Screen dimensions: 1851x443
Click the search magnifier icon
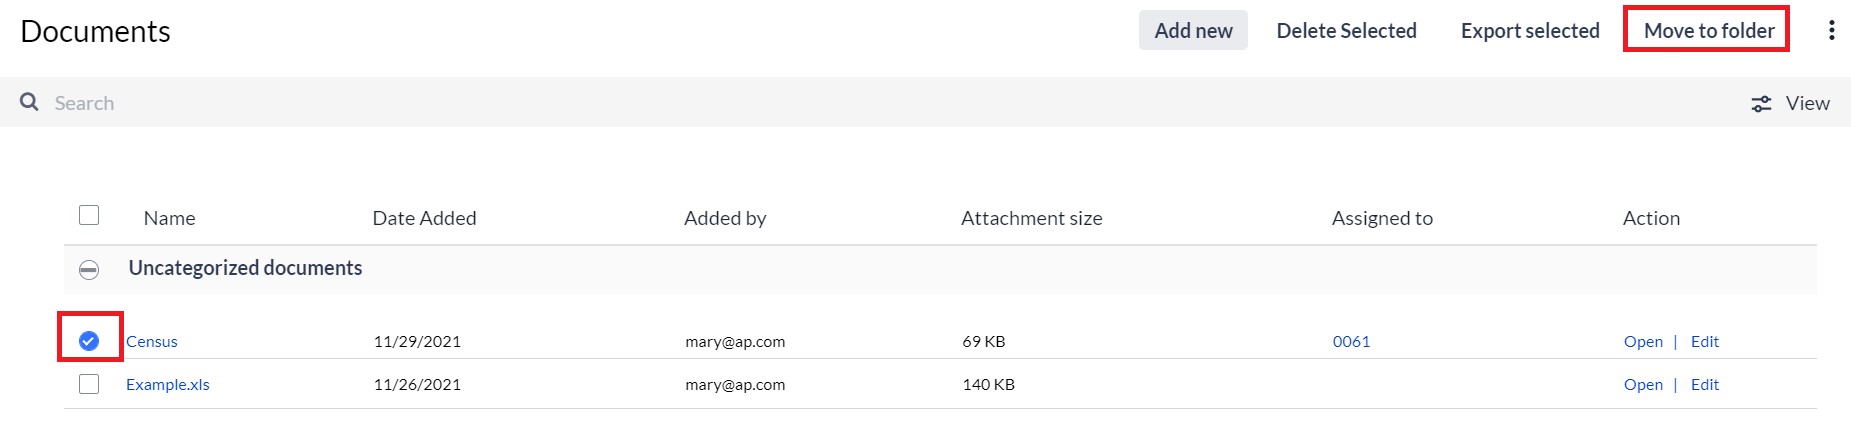click(29, 102)
